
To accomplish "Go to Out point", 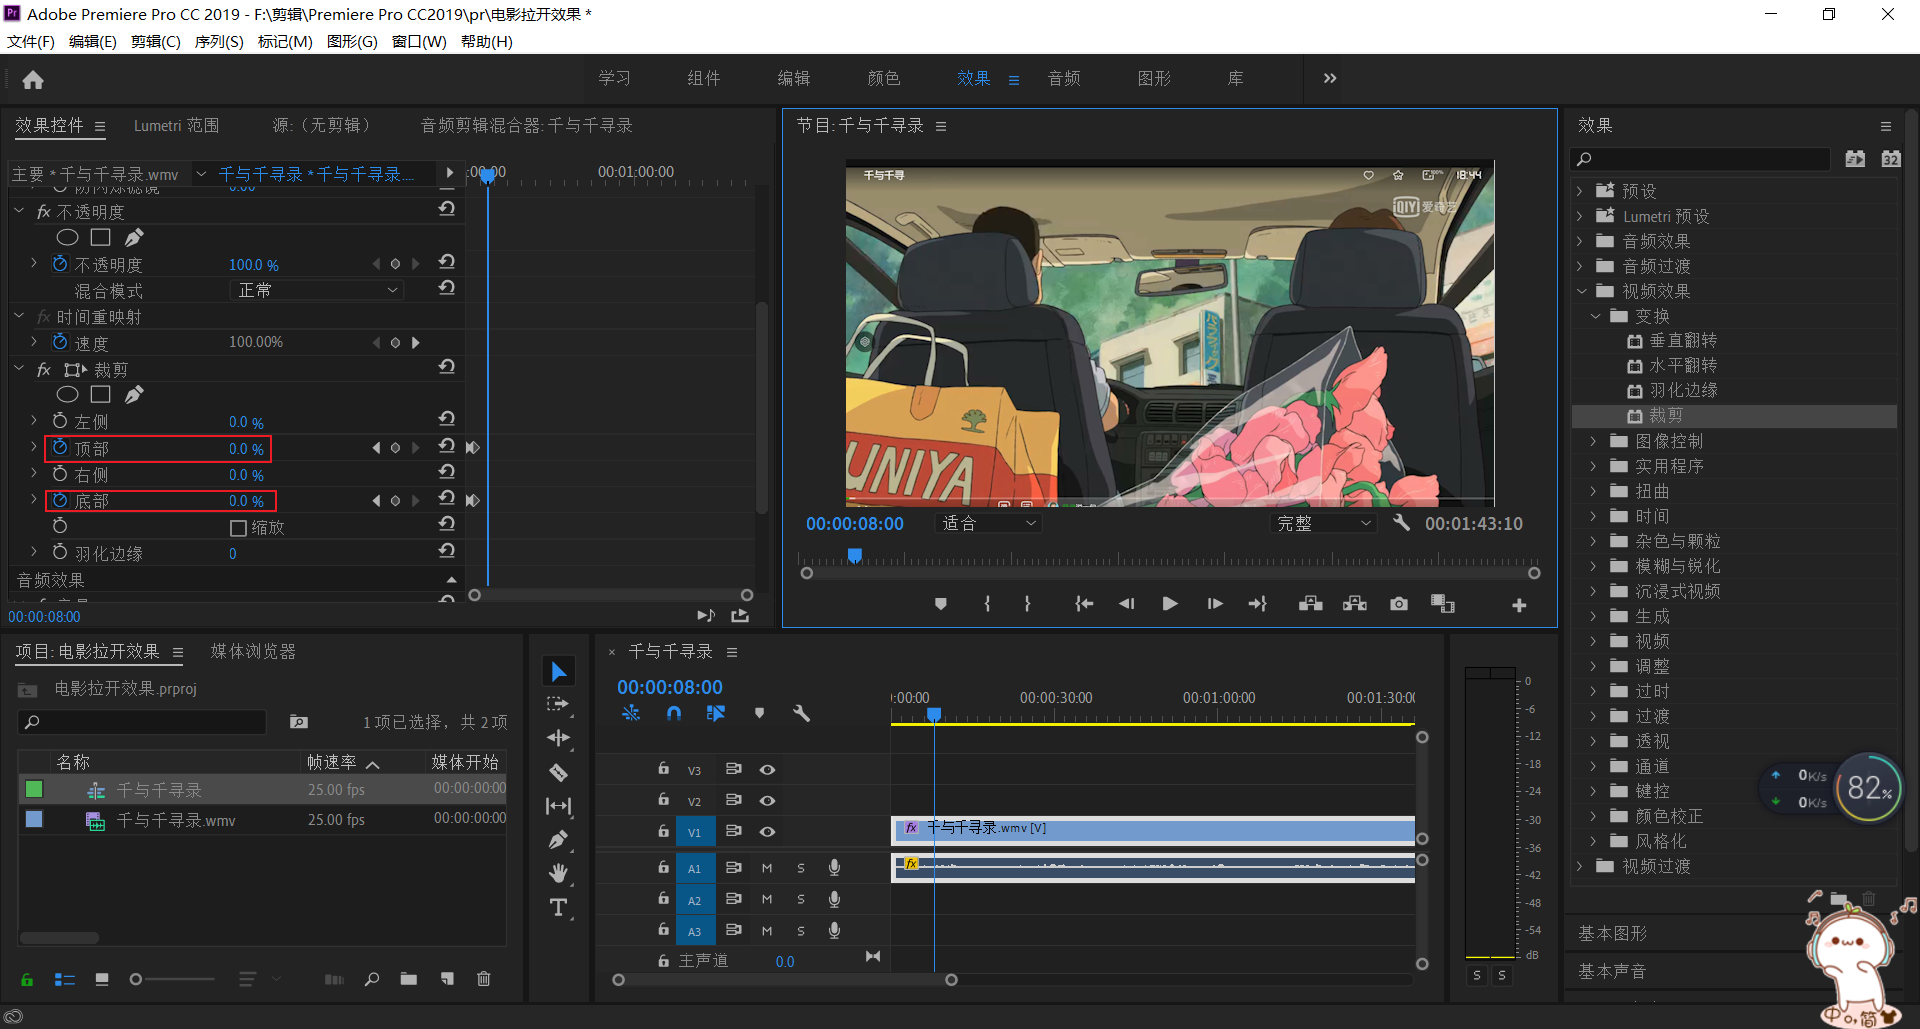I will coord(1257,604).
